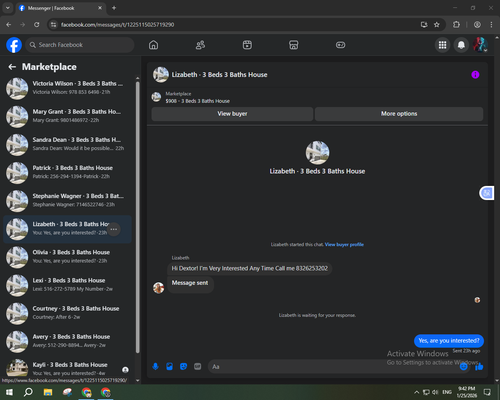Open Windows taskbar search

click(28, 392)
